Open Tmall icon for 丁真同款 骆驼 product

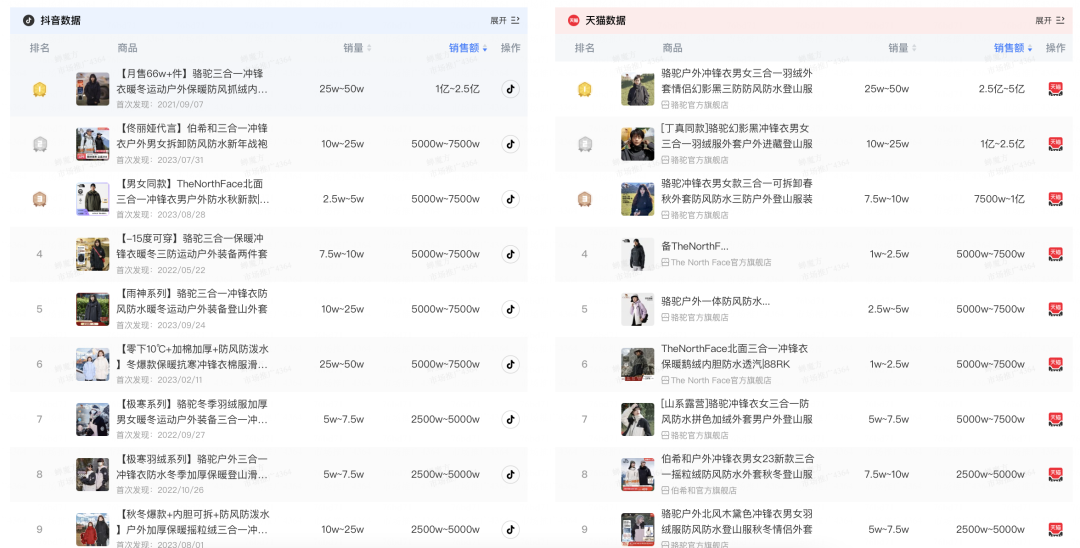1055,144
